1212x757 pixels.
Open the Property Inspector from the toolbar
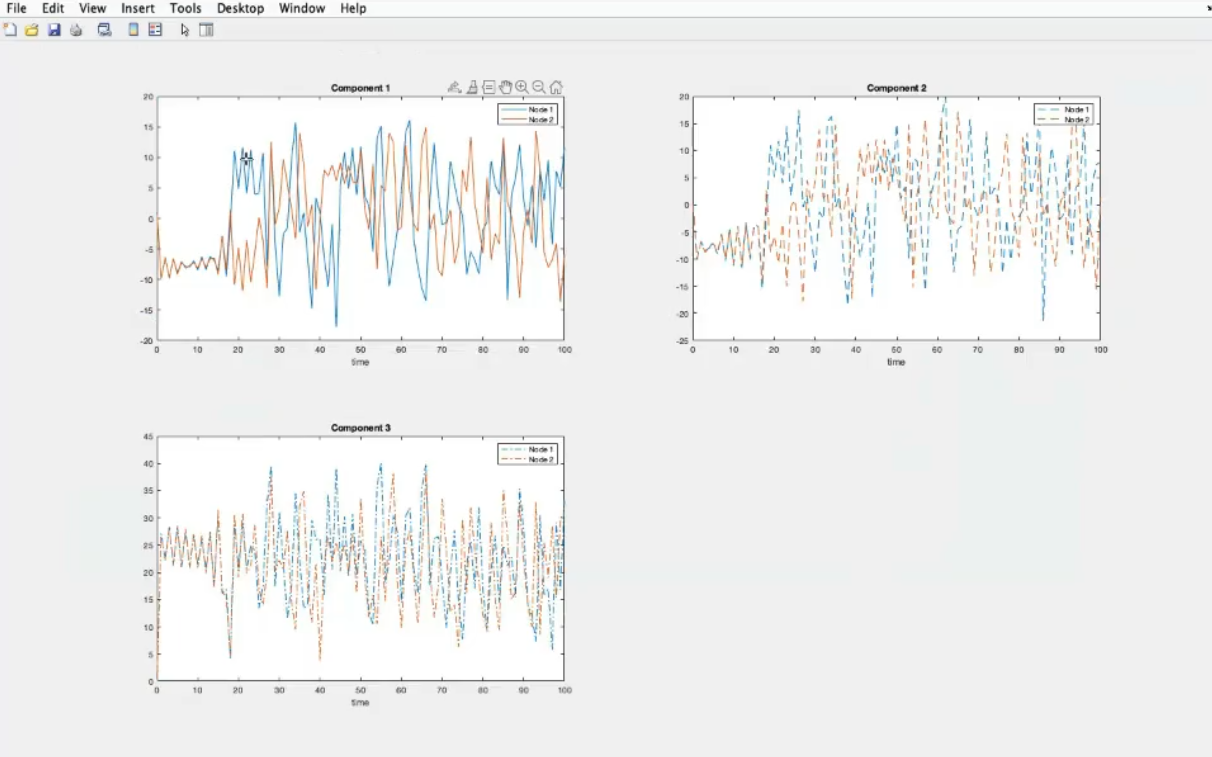click(x=206, y=30)
